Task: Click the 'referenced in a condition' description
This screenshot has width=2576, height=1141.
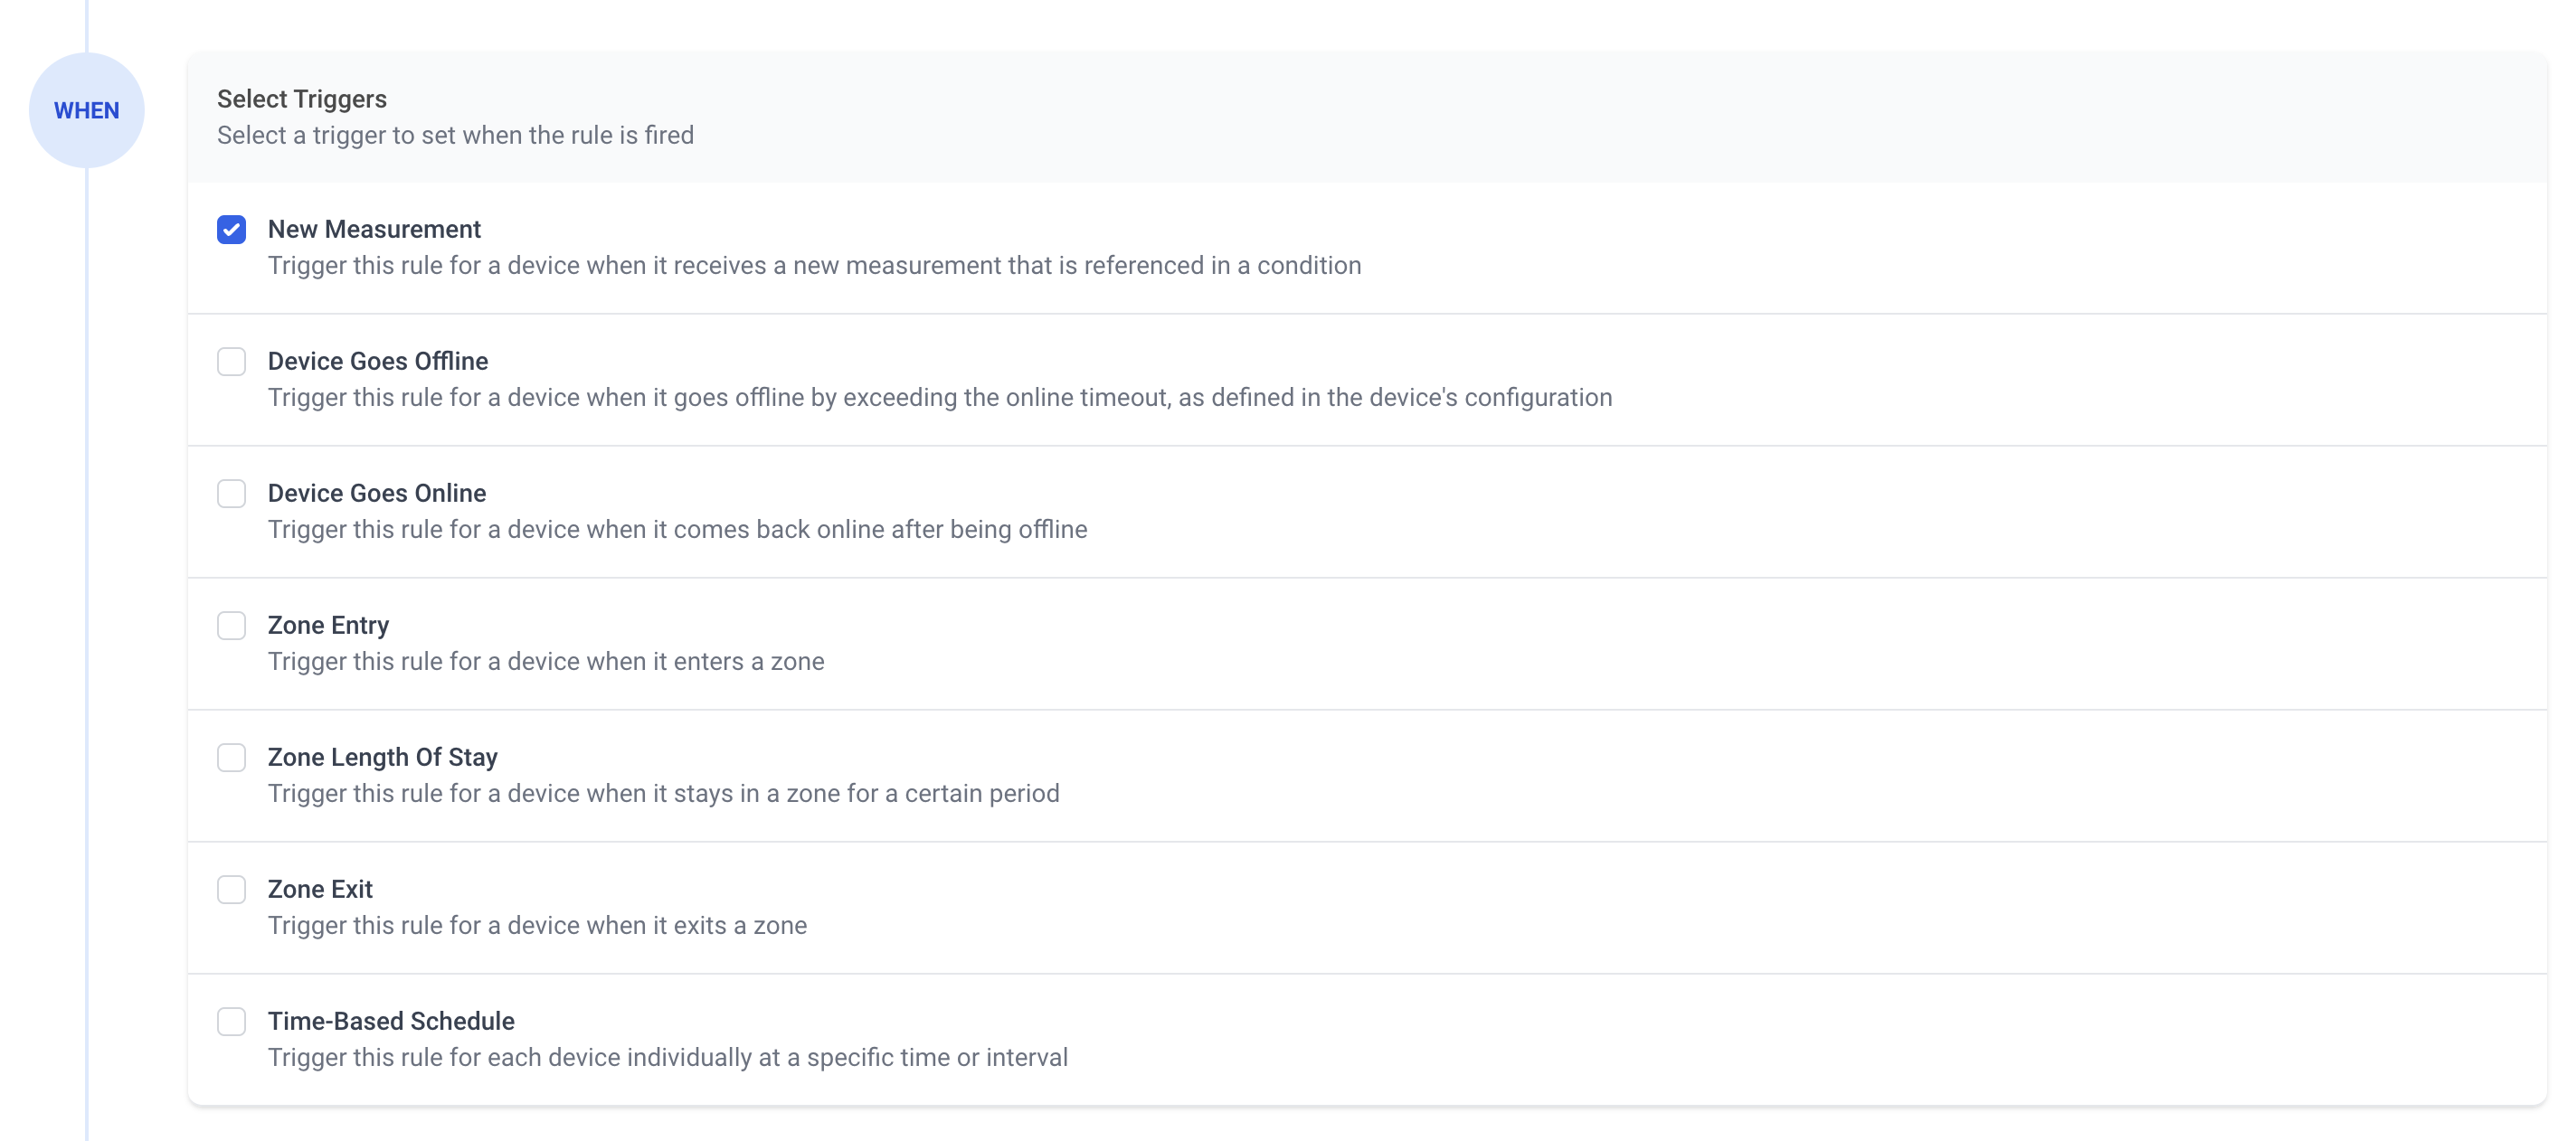Action: (814, 266)
